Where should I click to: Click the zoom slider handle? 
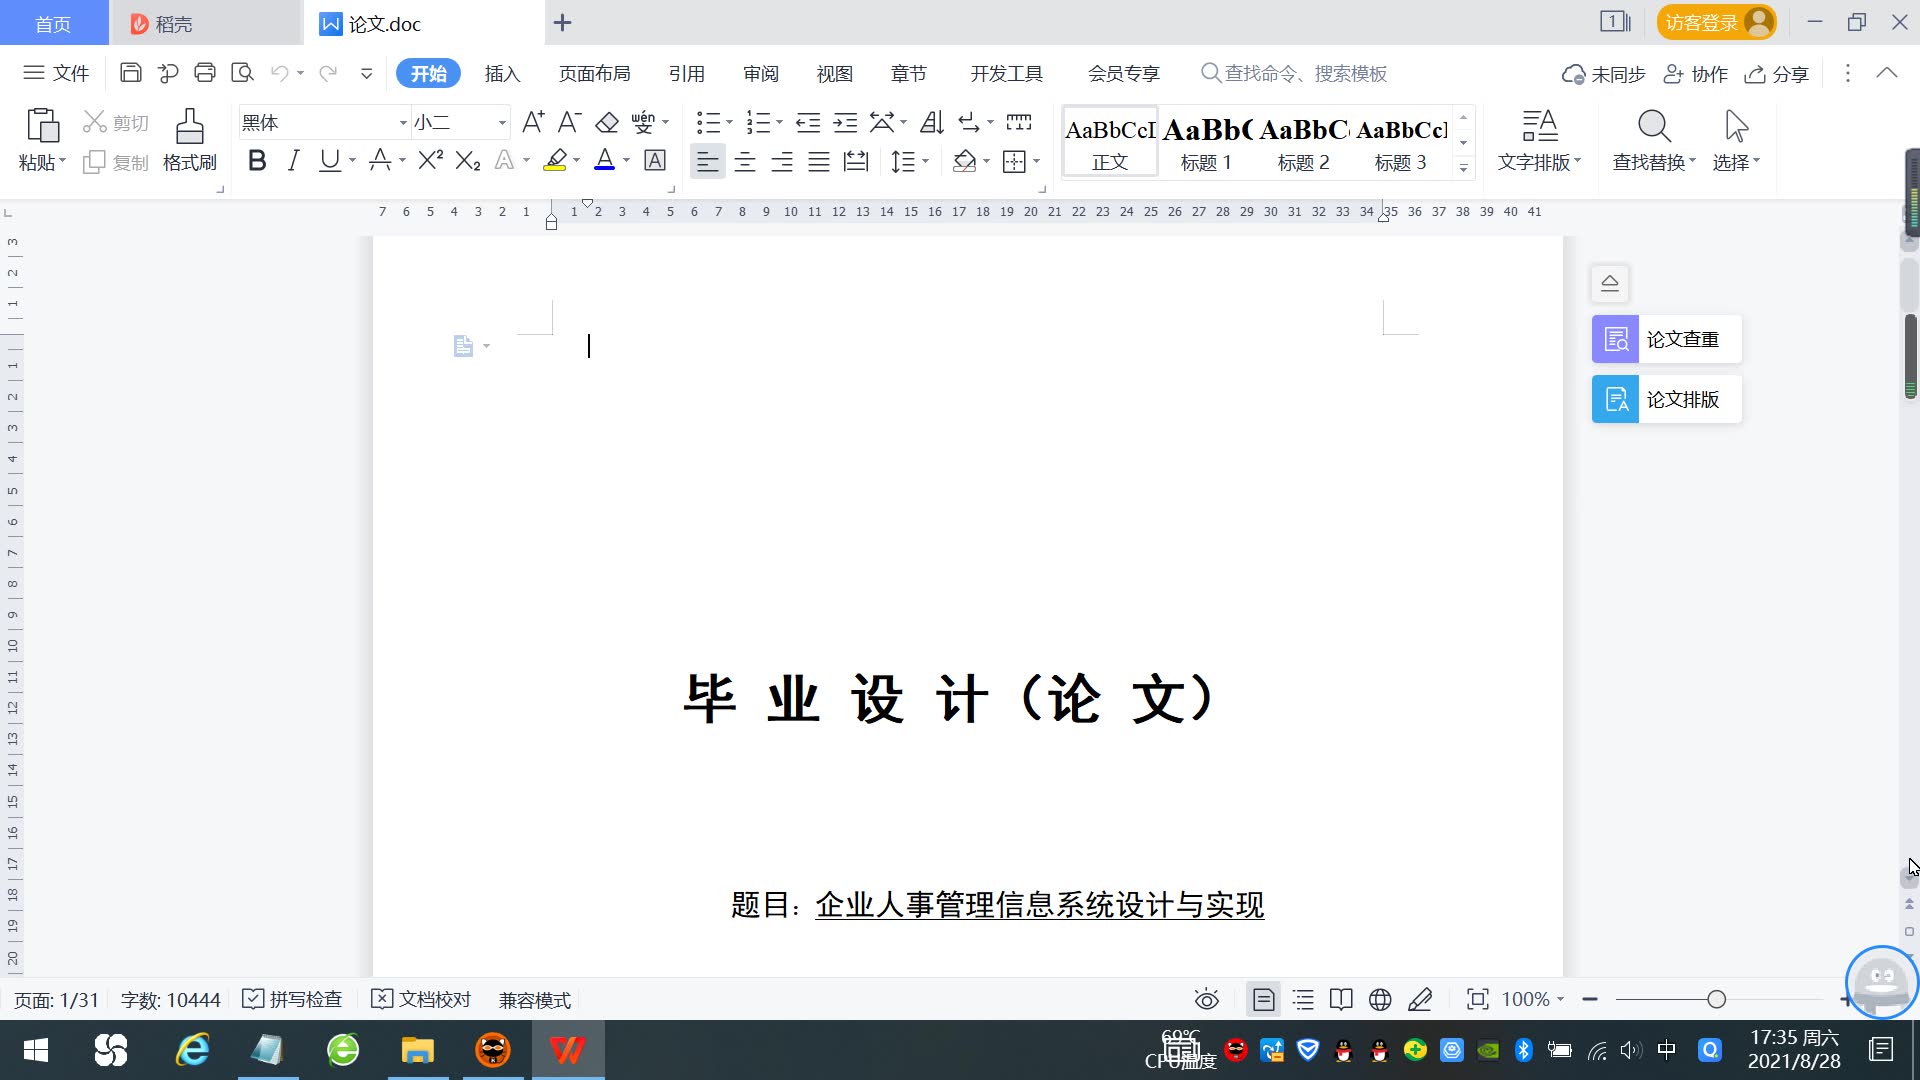[1716, 1000]
